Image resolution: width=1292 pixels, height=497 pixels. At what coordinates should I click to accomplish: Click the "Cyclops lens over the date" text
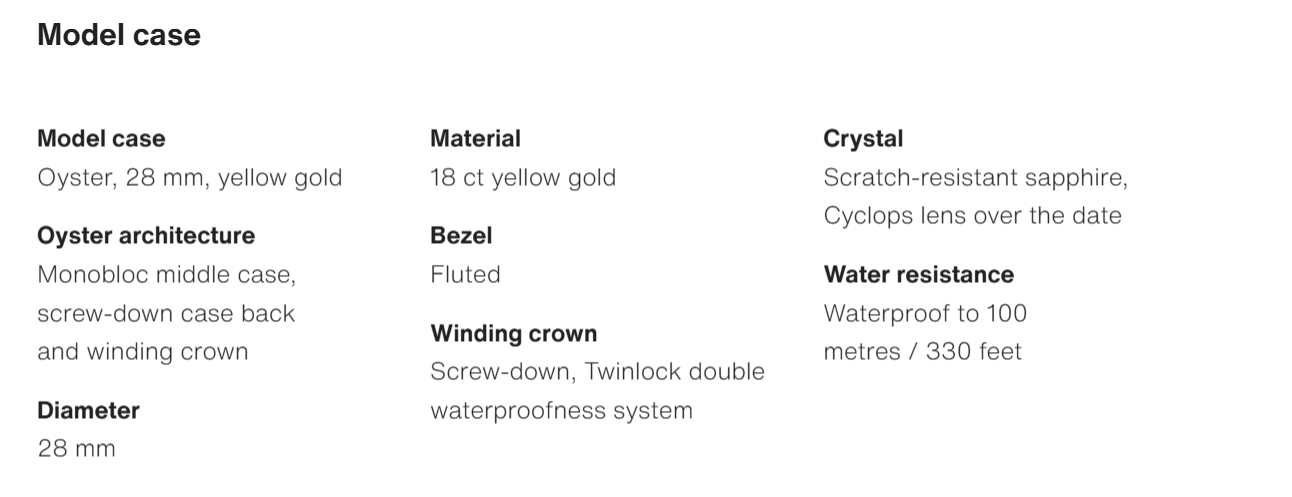972,216
